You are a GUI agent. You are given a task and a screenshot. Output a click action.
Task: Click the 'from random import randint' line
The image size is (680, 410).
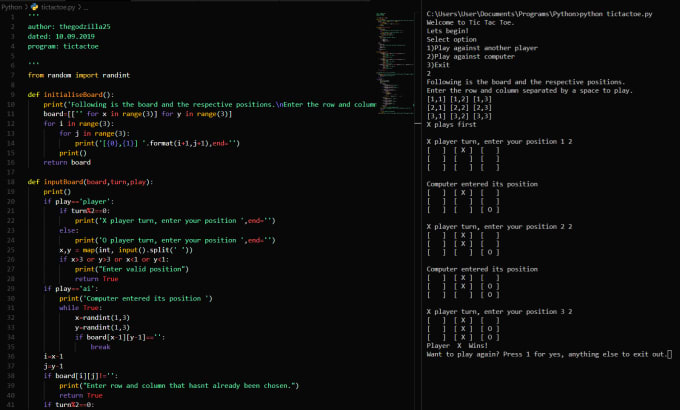(x=78, y=75)
